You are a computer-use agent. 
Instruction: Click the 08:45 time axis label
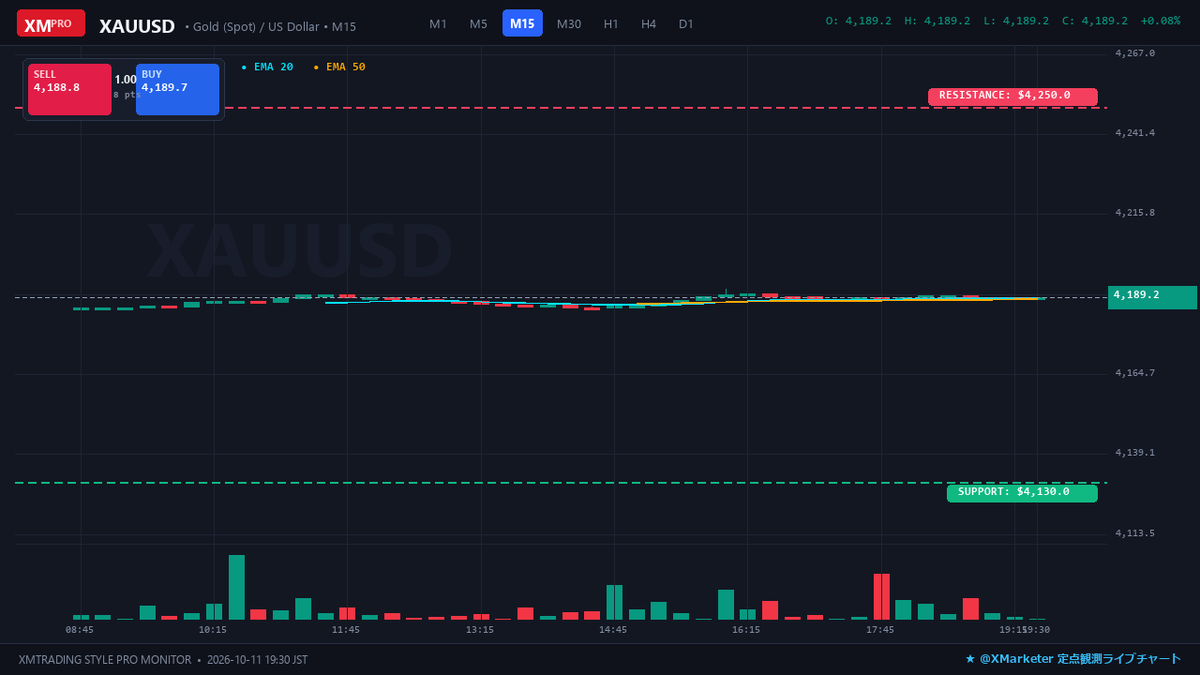[x=80, y=630]
